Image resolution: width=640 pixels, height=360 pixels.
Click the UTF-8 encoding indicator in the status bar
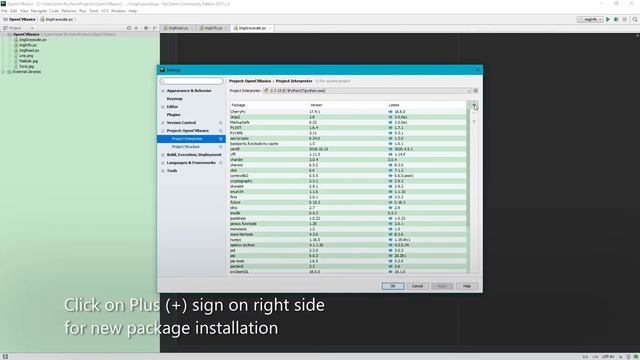pos(608,357)
